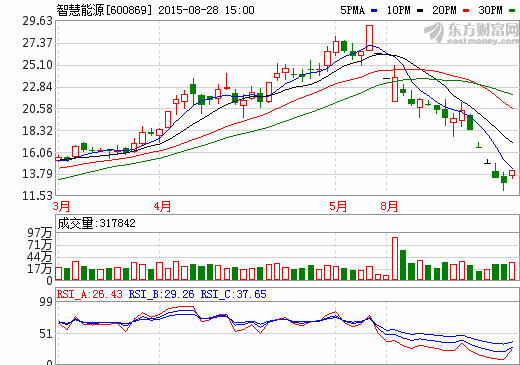Click the blue 5PMA legend color marker
This screenshot has width=520, height=365.
pyautogui.click(x=374, y=11)
